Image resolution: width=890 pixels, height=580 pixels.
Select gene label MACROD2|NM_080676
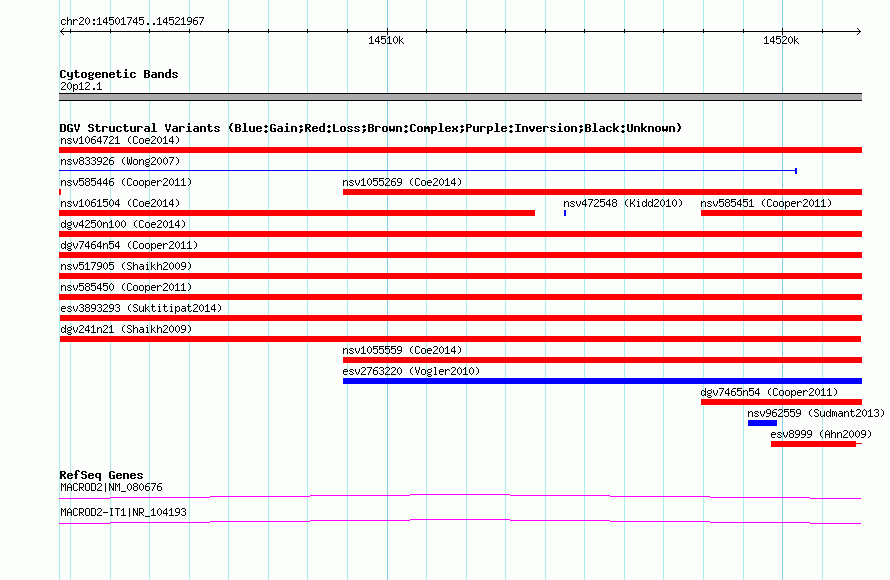click(x=111, y=487)
